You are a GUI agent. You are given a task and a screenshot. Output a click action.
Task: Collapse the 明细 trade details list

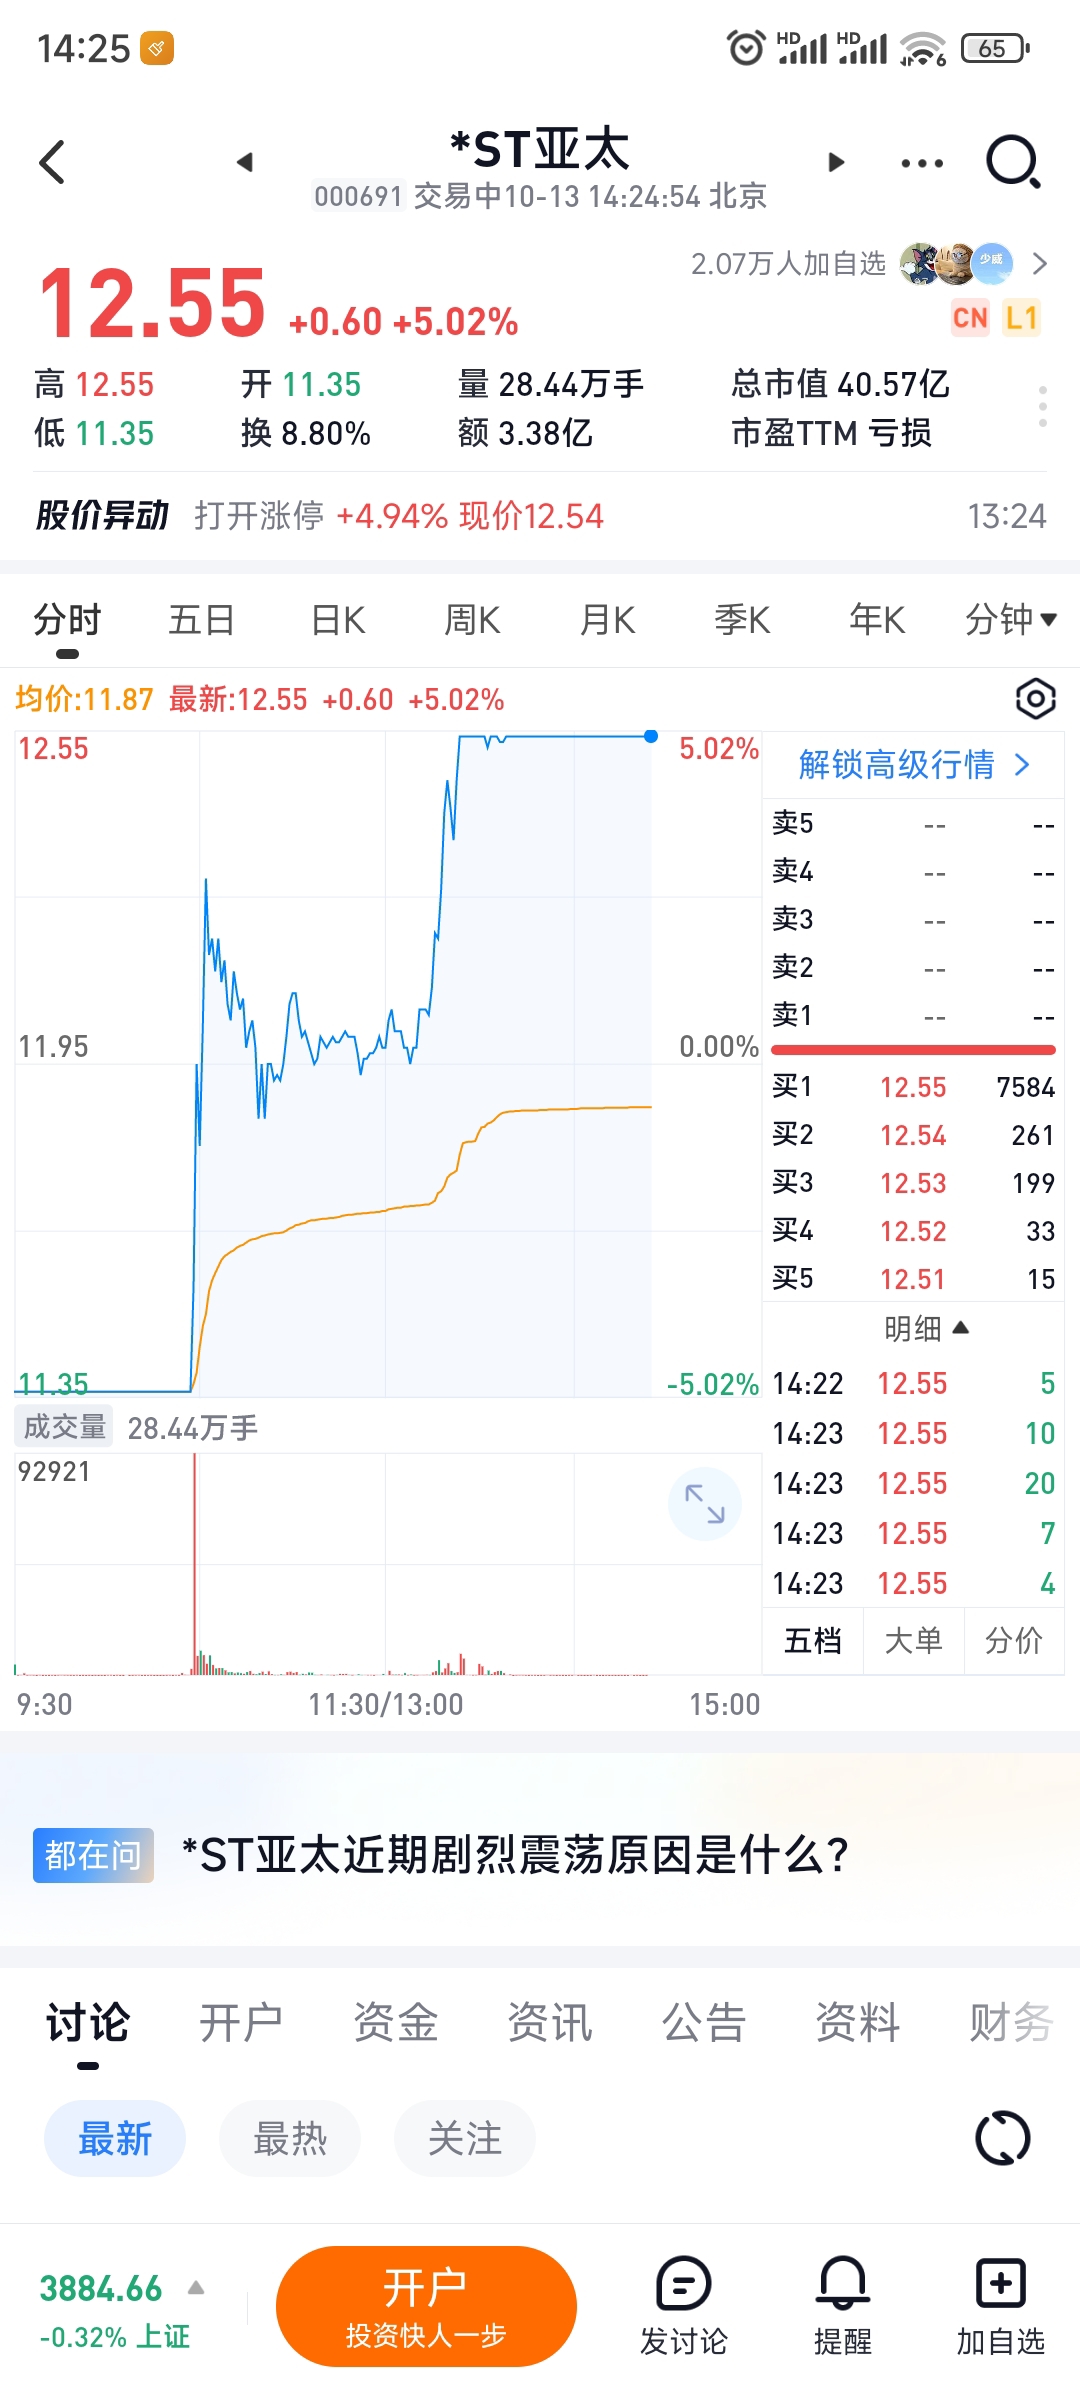pyautogui.click(x=926, y=1329)
